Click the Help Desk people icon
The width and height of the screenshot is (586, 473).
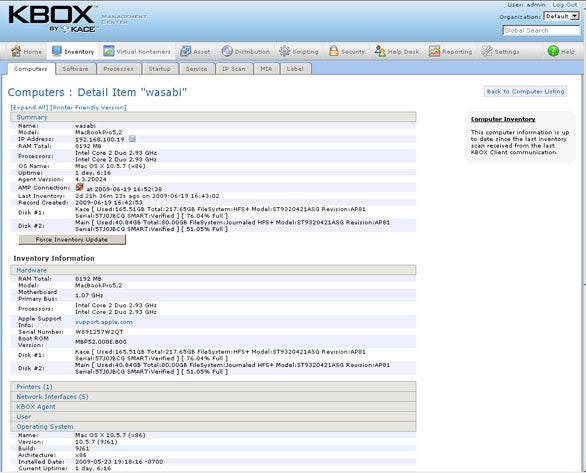[380, 51]
